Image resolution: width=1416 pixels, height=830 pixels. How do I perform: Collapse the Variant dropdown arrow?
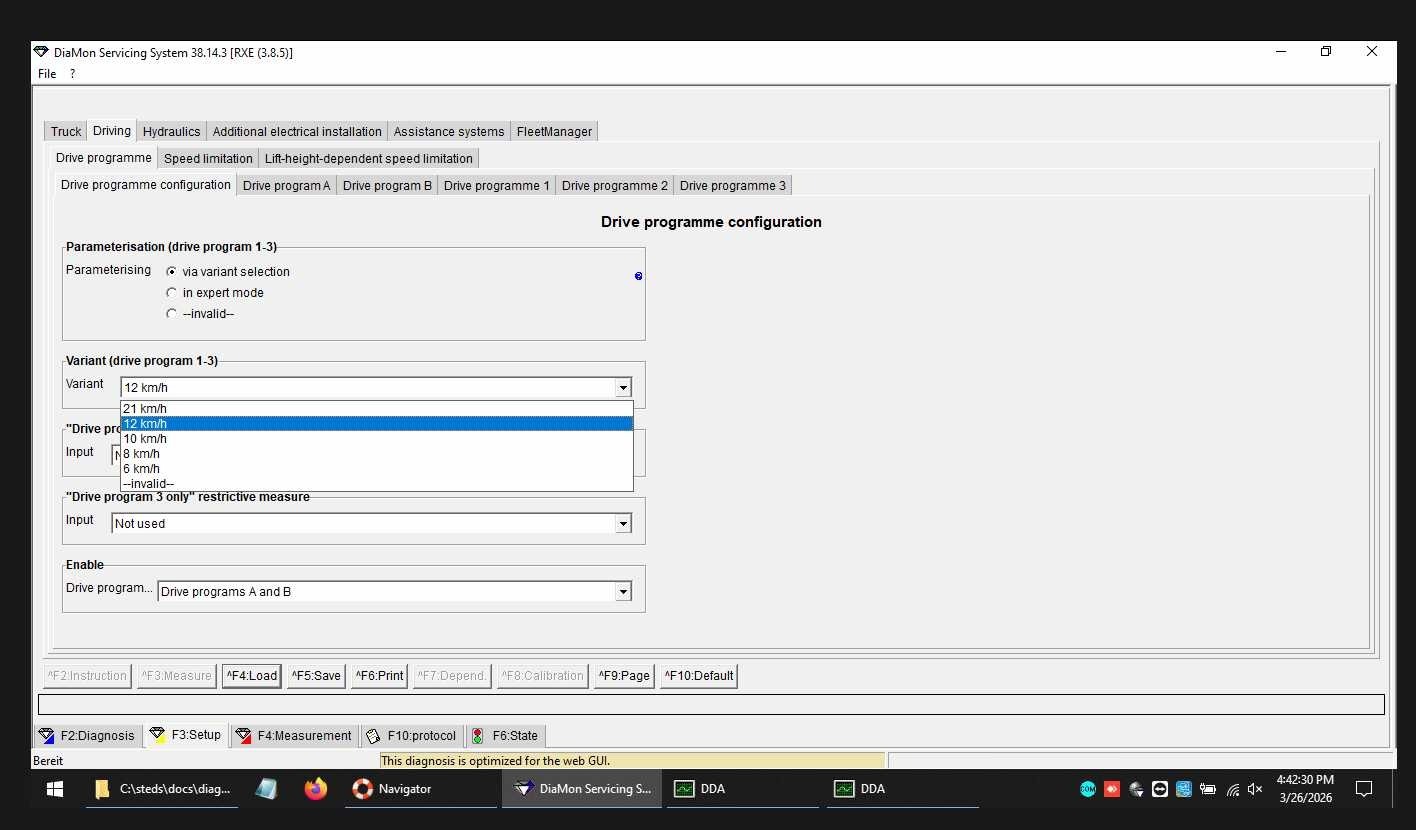623,388
